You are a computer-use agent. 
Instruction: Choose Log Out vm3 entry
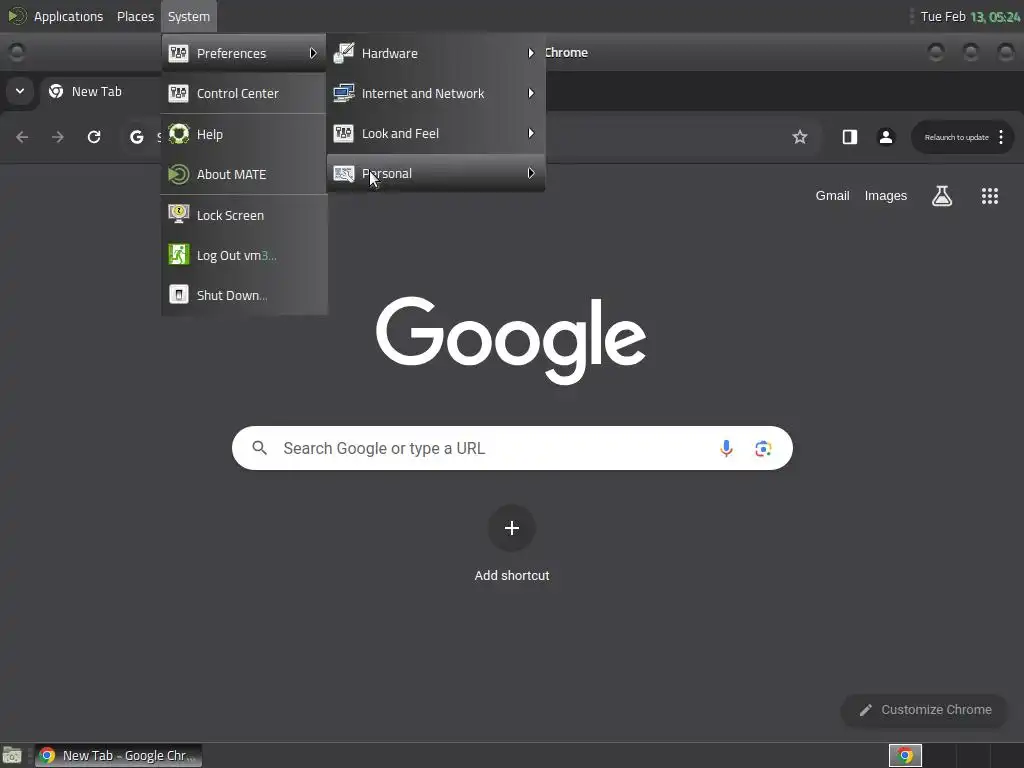click(x=244, y=255)
